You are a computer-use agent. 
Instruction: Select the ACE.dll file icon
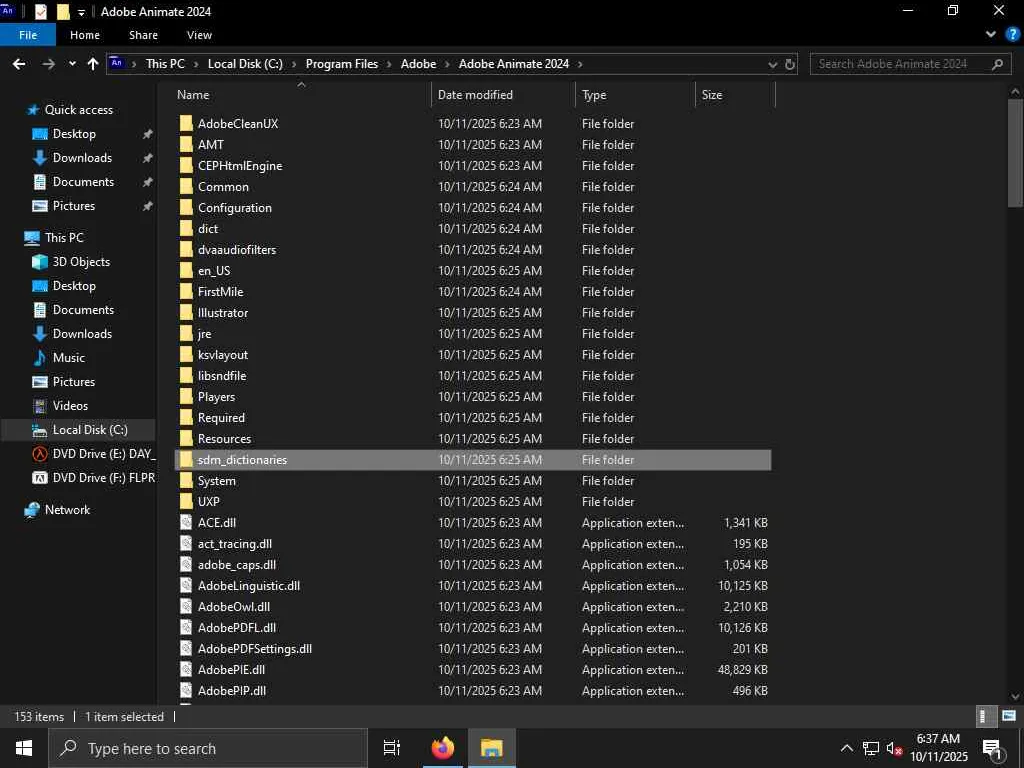[x=186, y=522]
